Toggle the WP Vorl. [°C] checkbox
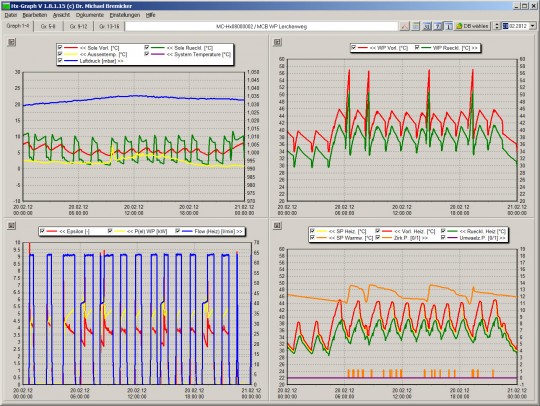This screenshot has width=540, height=406. [x=353, y=48]
